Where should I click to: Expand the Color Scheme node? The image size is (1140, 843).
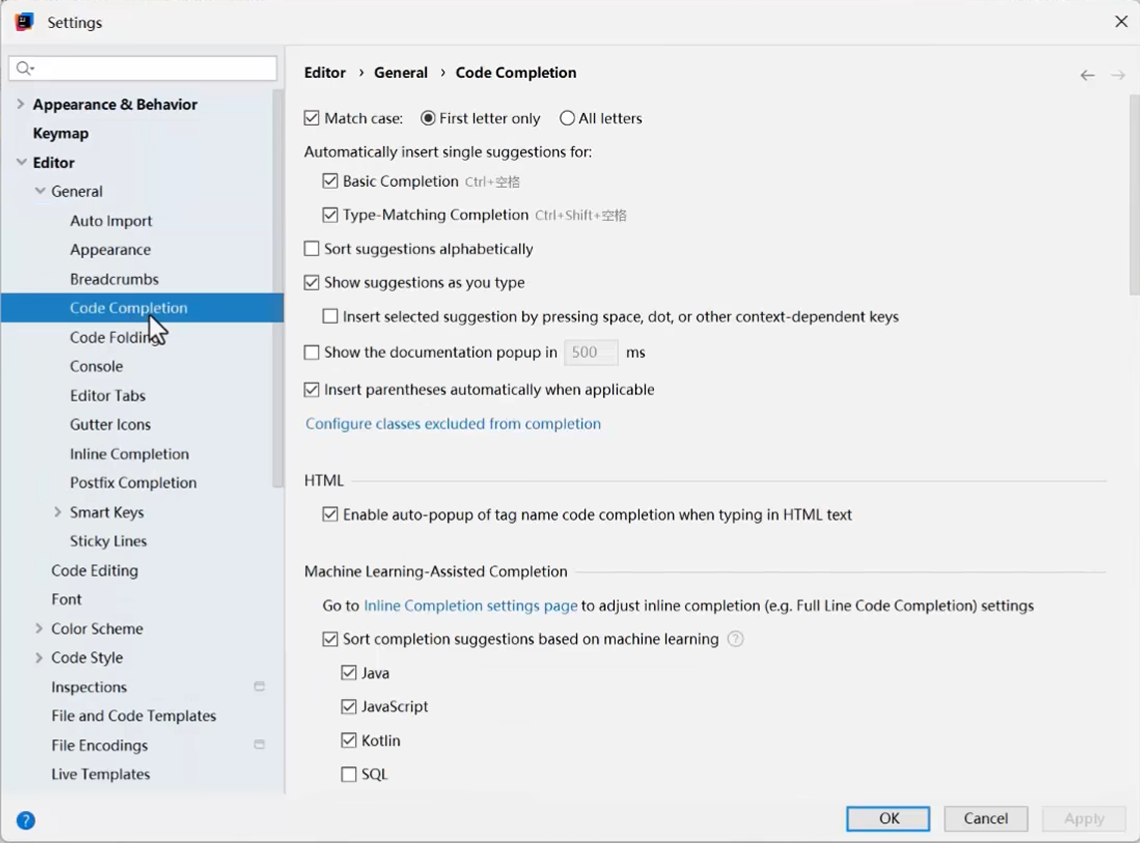[39, 629]
